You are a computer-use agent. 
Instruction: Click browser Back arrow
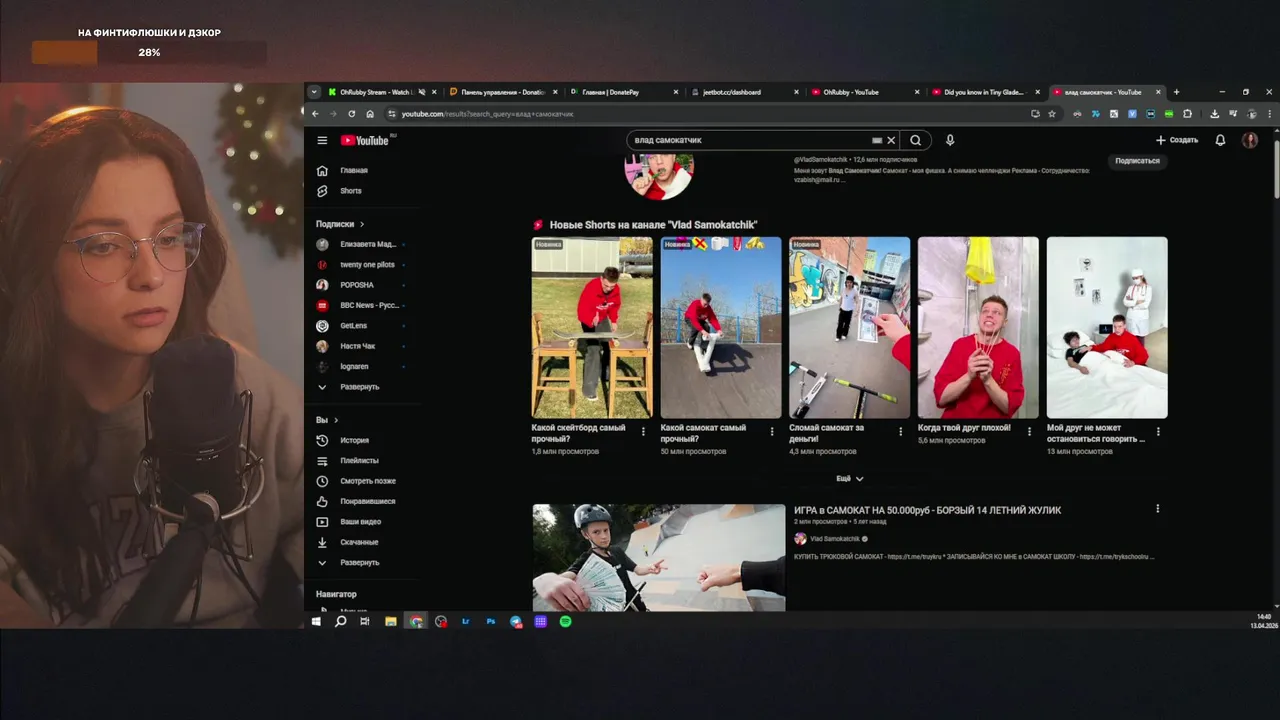[x=315, y=114]
